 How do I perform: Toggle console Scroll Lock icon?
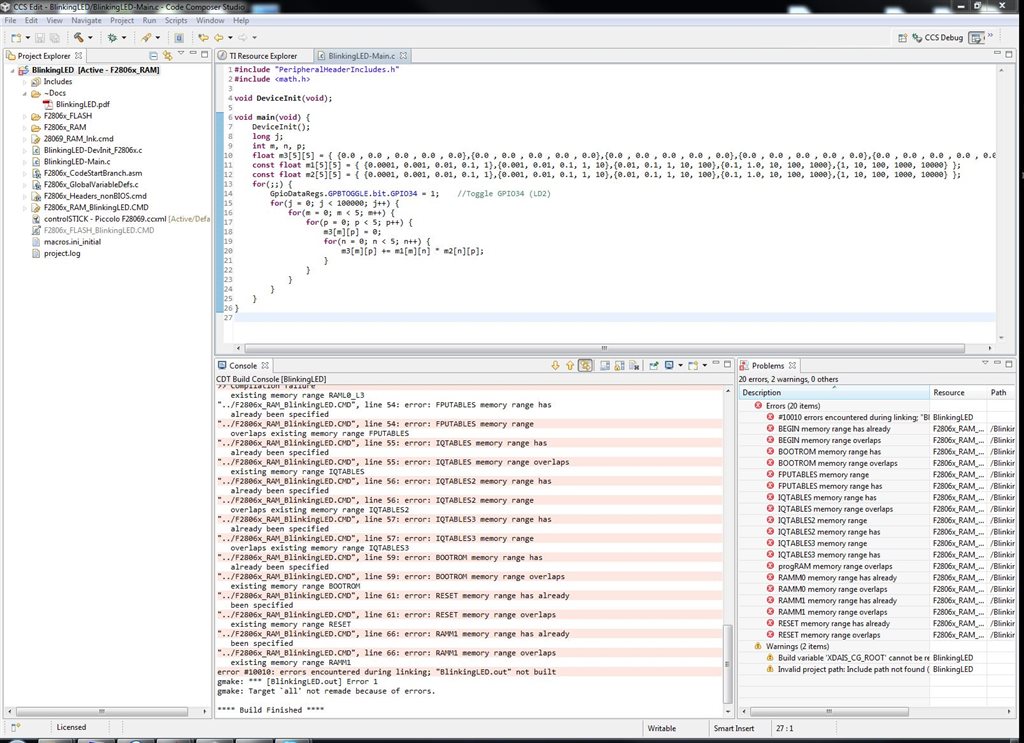[620, 366]
